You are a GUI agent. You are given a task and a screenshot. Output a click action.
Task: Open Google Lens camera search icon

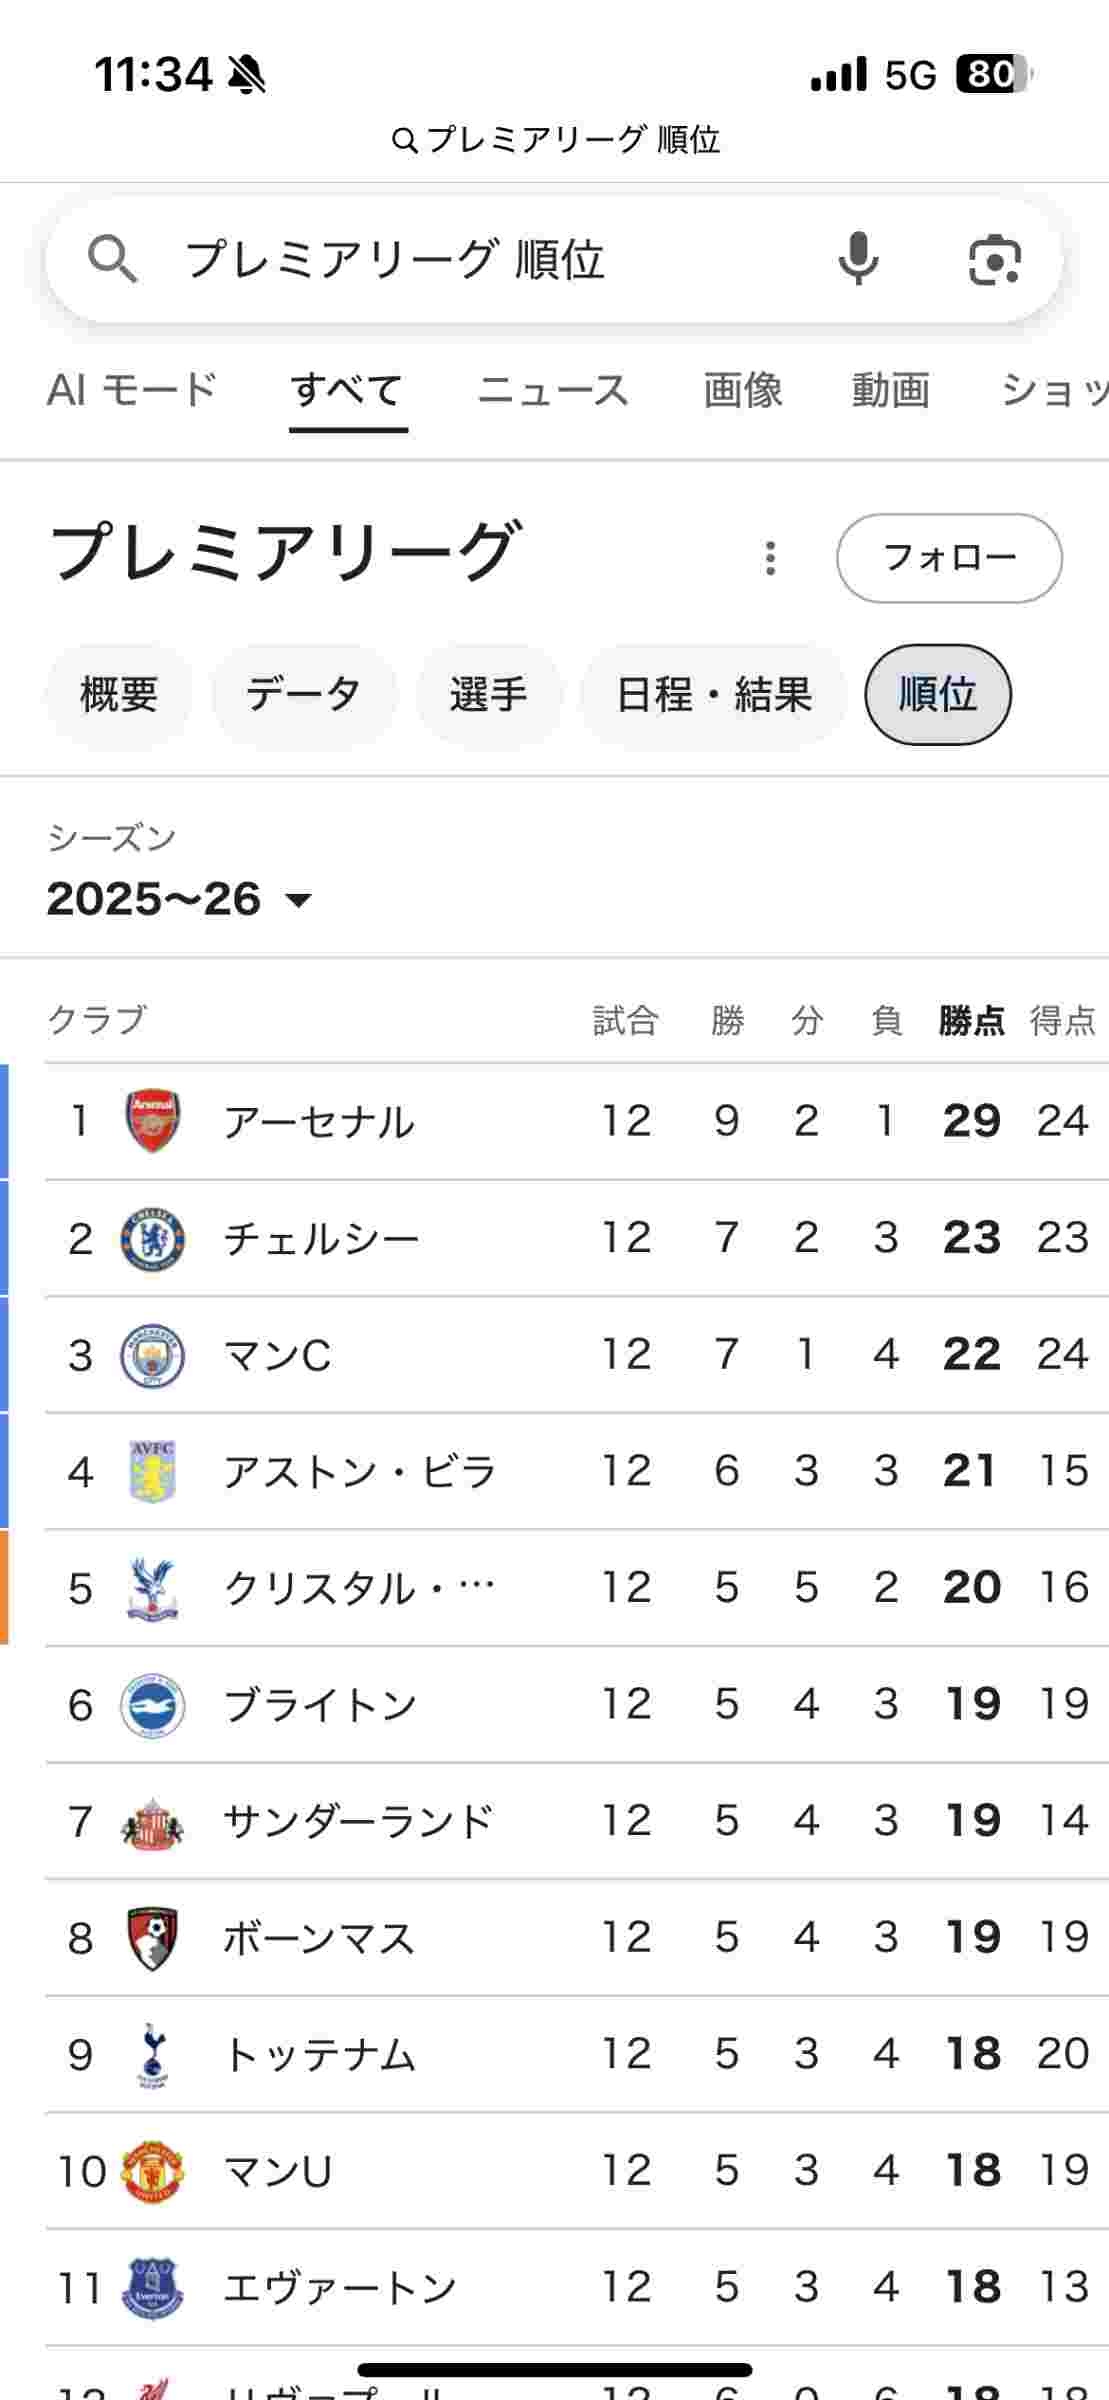(x=995, y=260)
